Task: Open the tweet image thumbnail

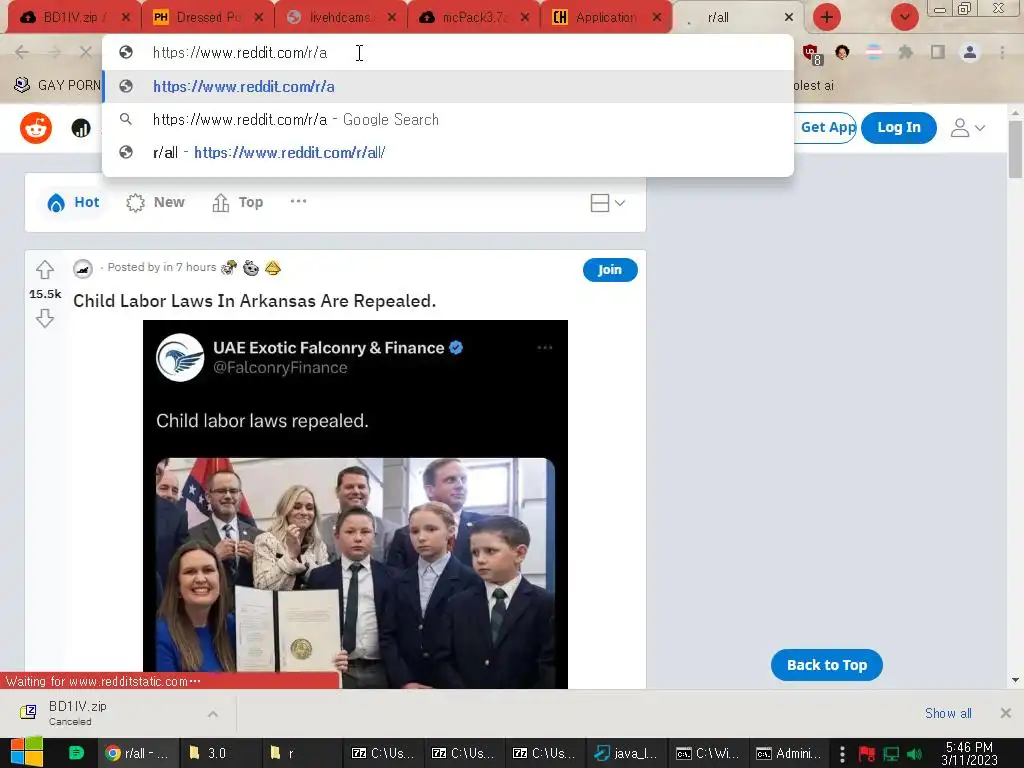Action: tap(355, 573)
